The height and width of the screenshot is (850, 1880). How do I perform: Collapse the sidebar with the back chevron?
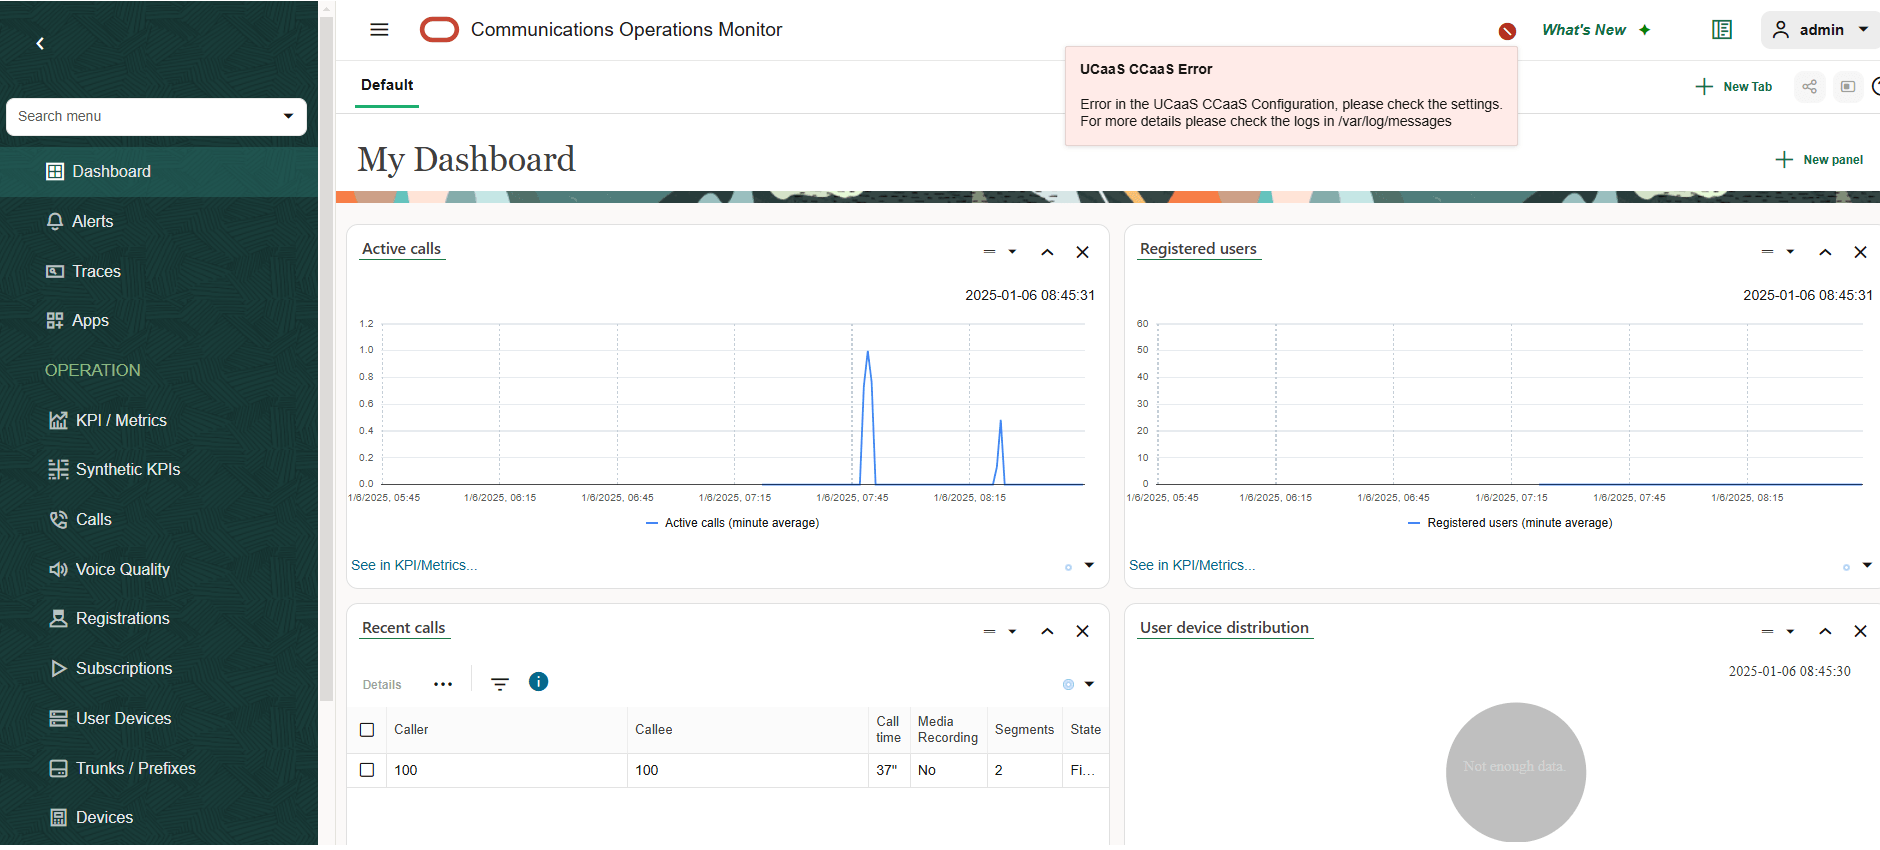[x=40, y=43]
